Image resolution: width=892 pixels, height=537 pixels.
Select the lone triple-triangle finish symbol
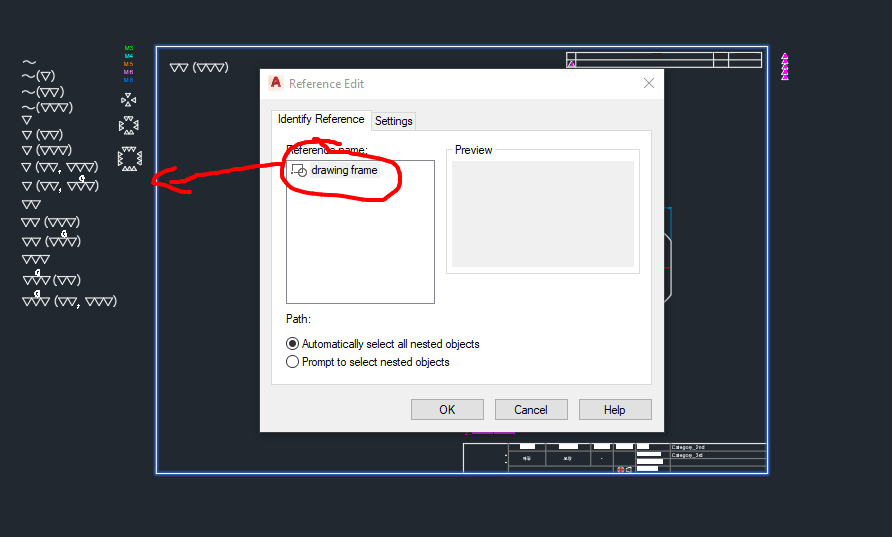tap(36, 259)
